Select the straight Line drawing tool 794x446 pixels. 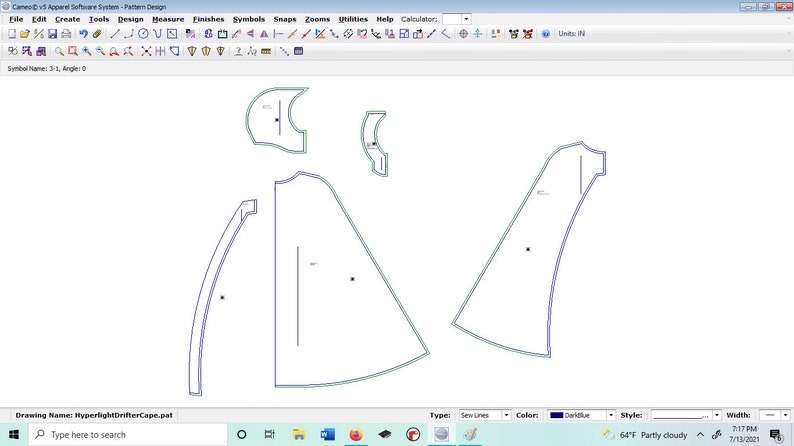click(x=115, y=34)
